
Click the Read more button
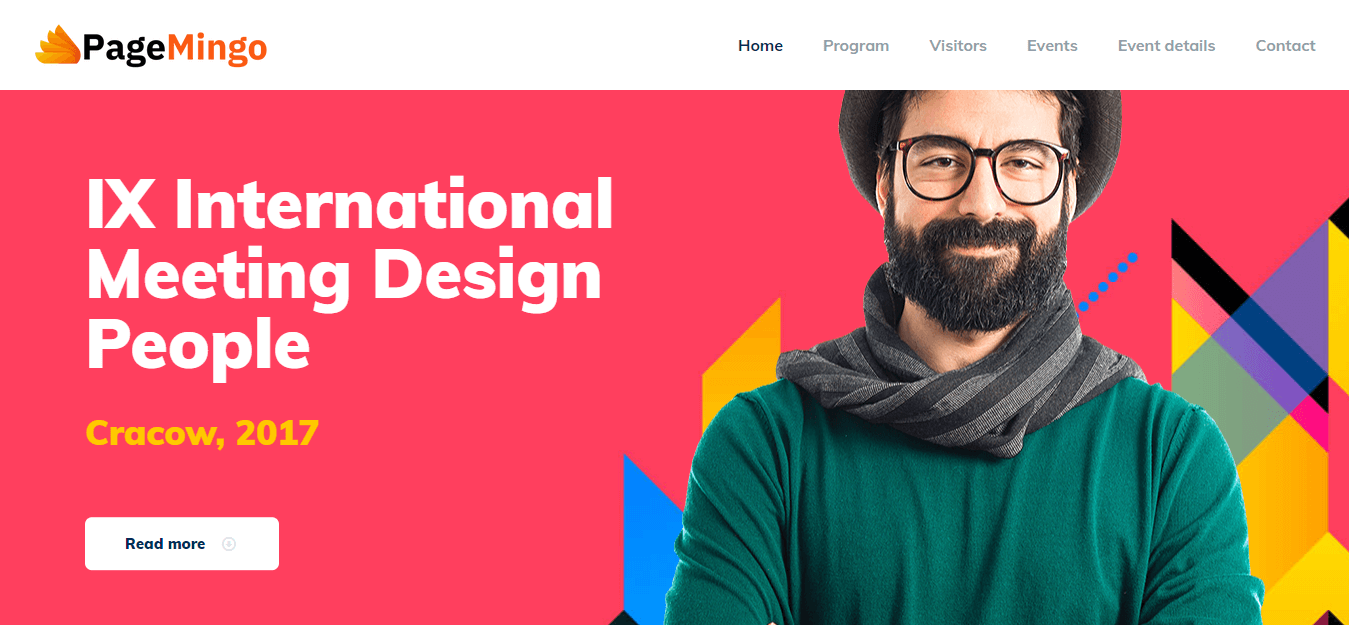(x=182, y=544)
